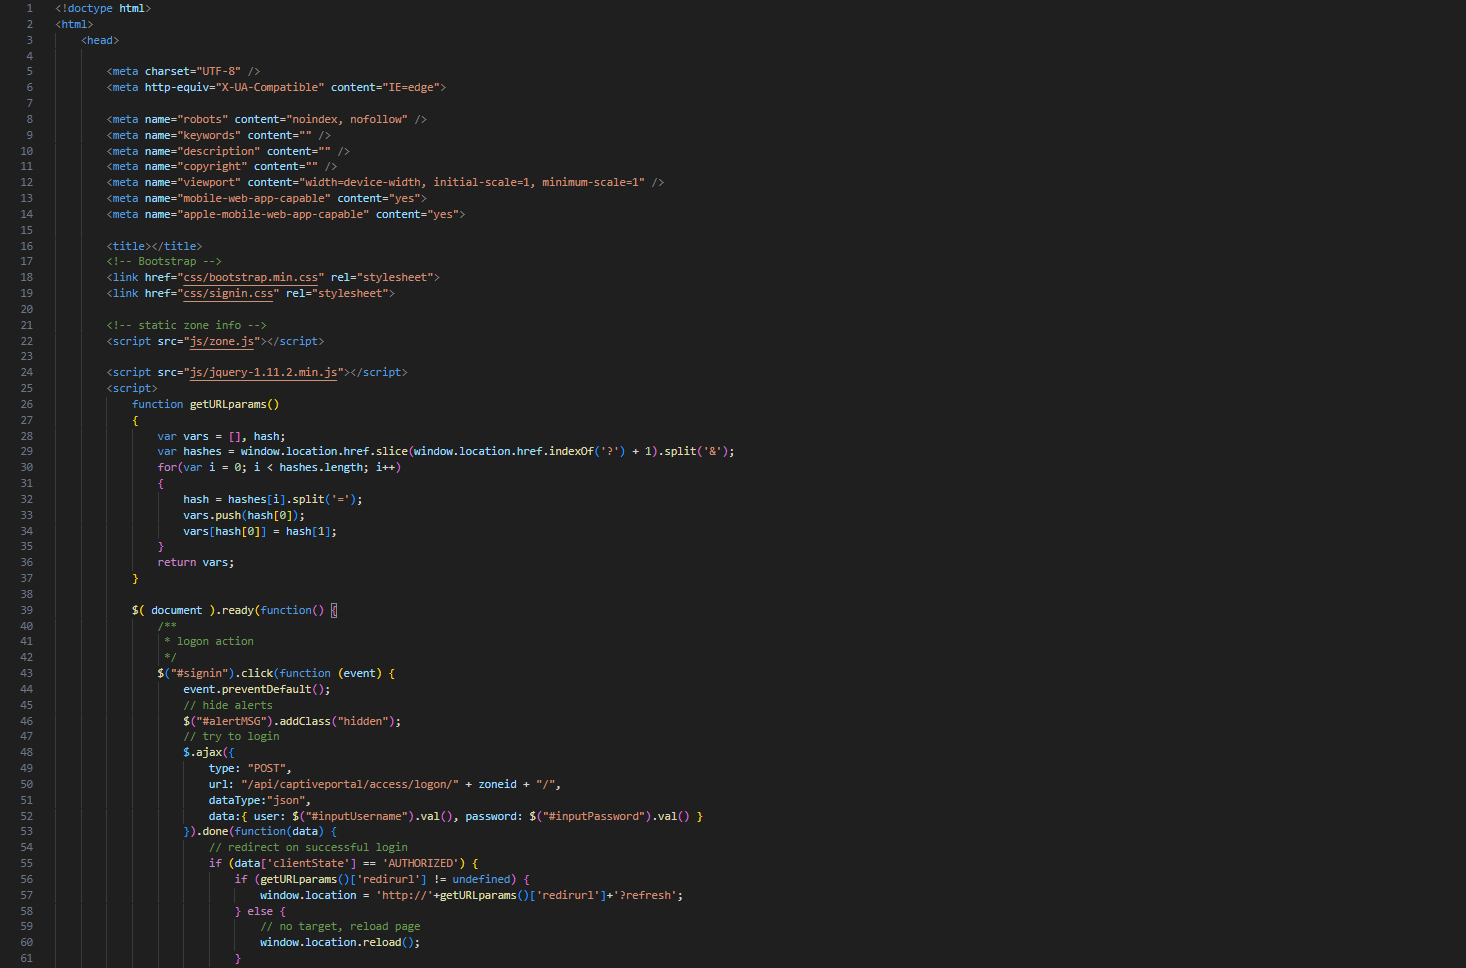
Task: Place cursor on the doctype html declaration
Action: [105, 8]
